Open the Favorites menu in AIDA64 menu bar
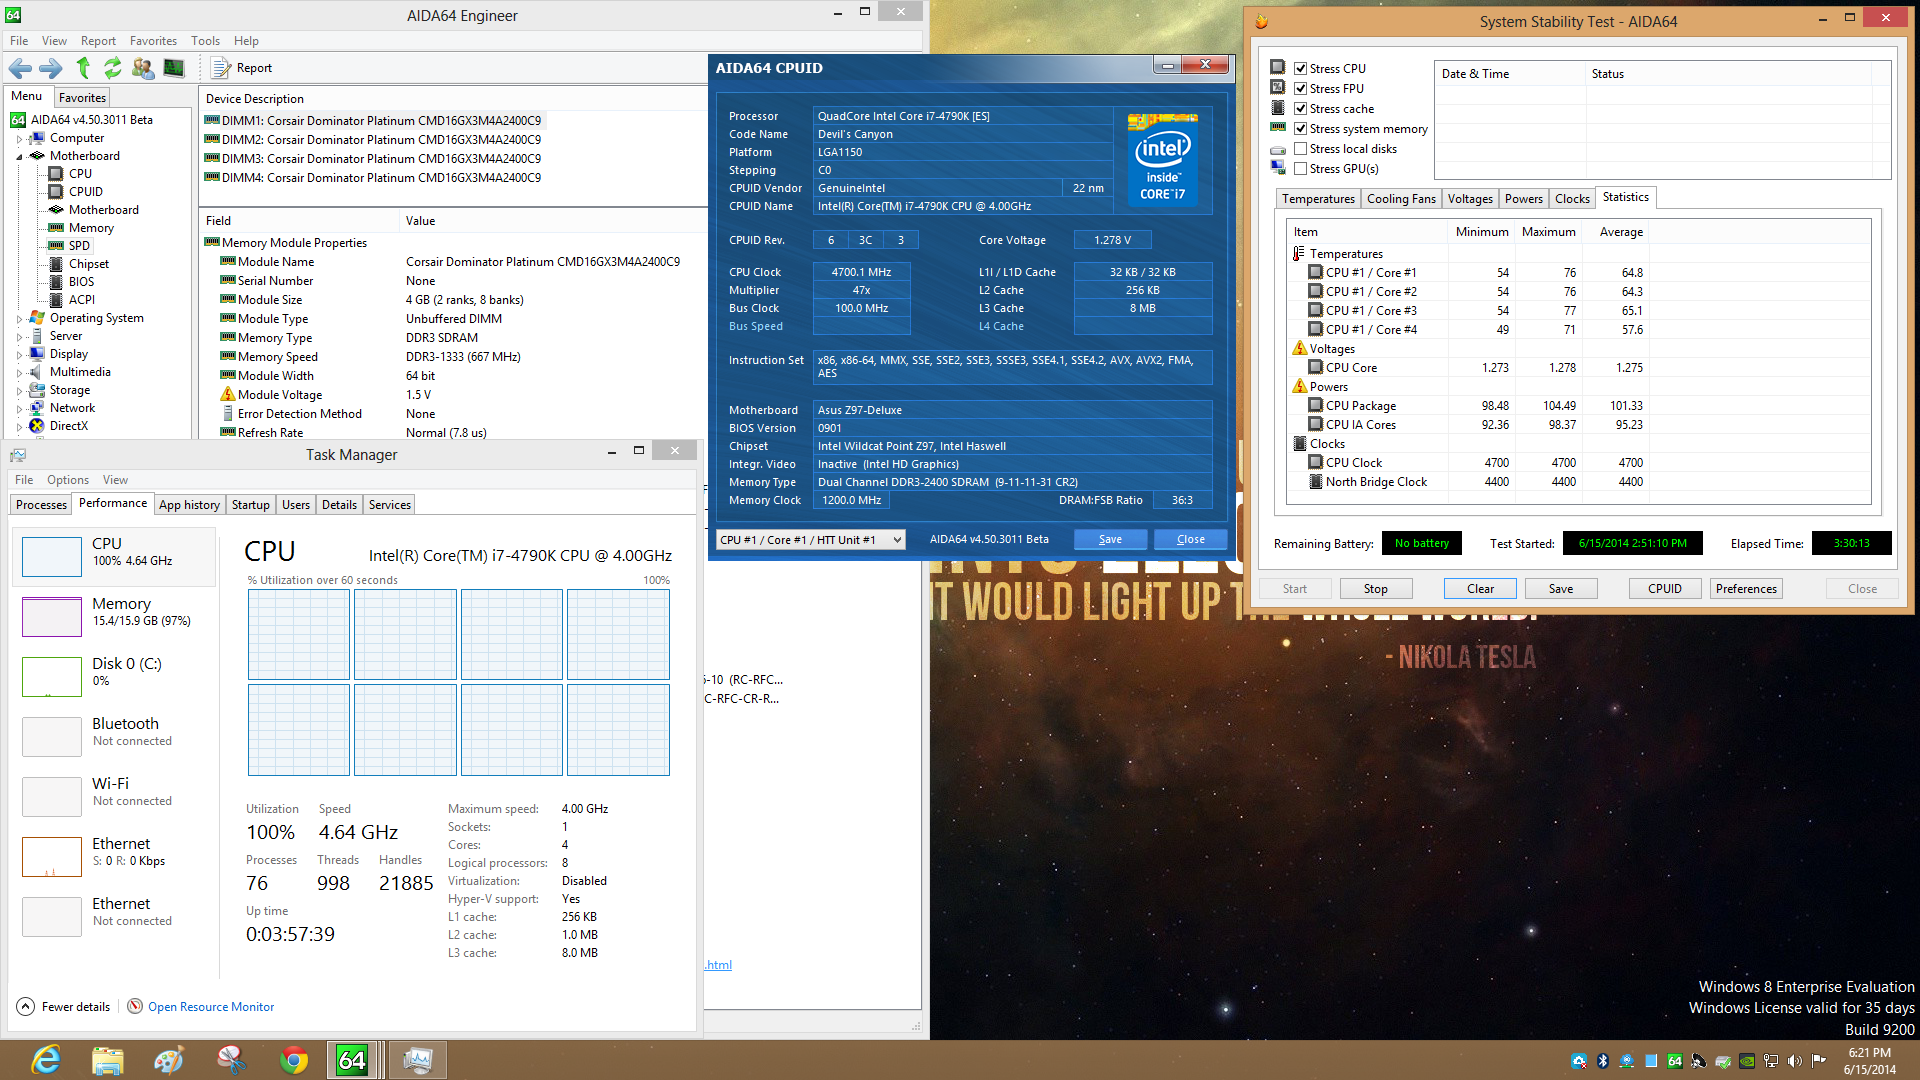The image size is (1920, 1080). click(153, 41)
